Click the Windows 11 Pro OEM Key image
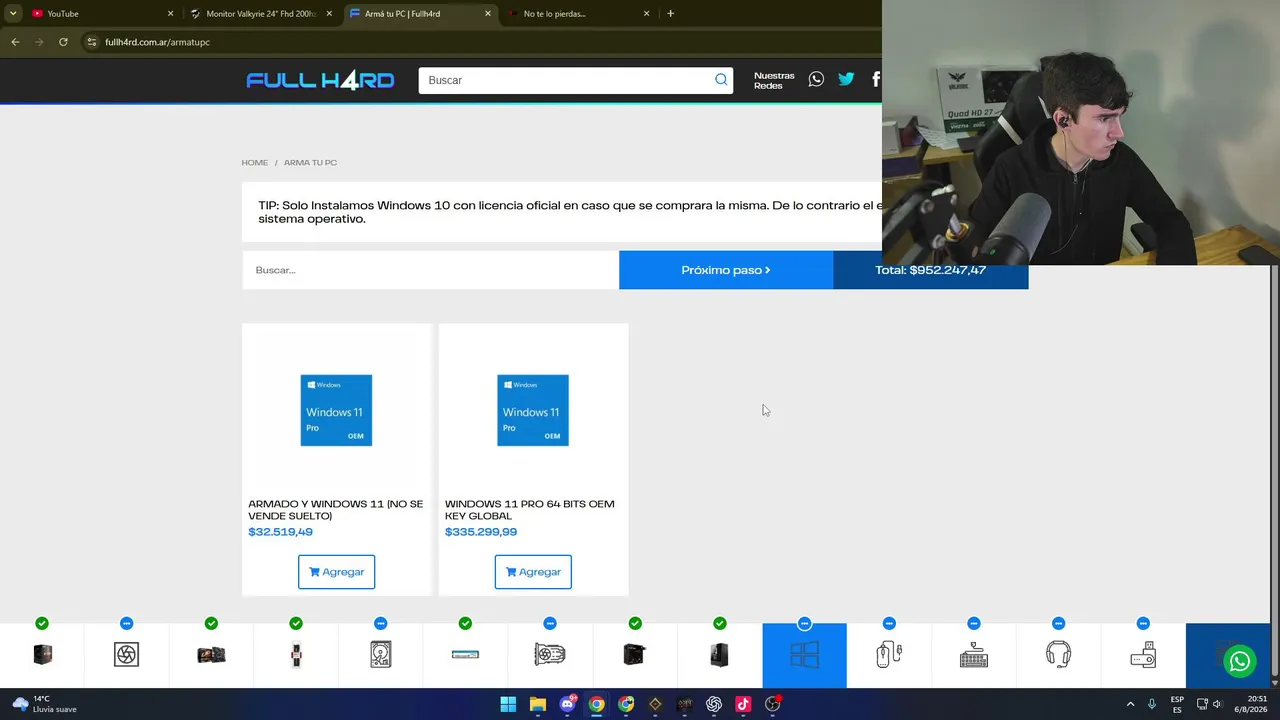The image size is (1280, 720). (x=533, y=410)
